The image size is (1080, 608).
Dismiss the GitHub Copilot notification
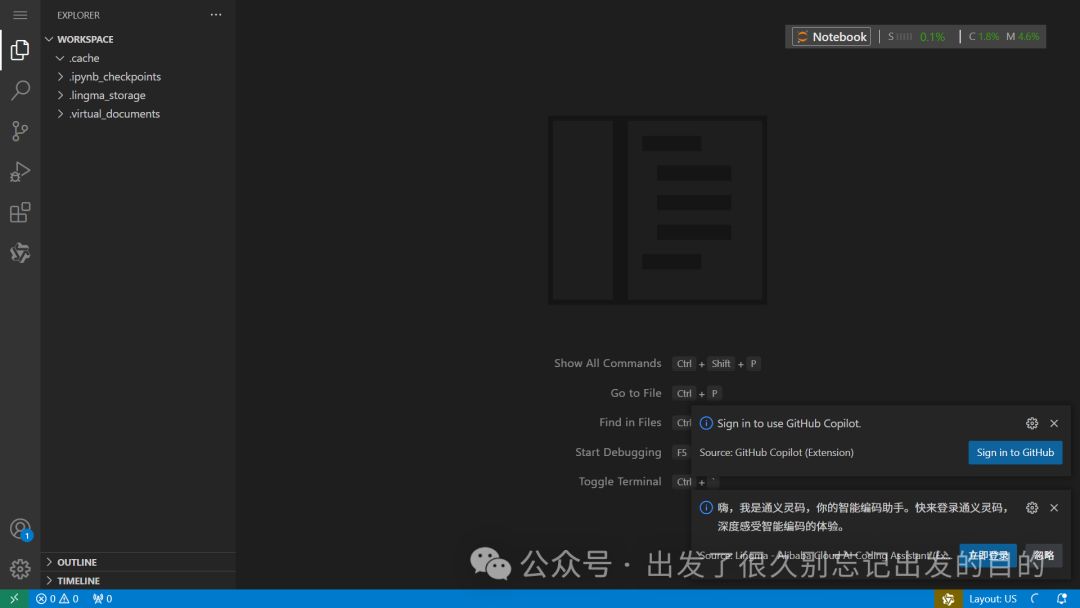(1053, 423)
